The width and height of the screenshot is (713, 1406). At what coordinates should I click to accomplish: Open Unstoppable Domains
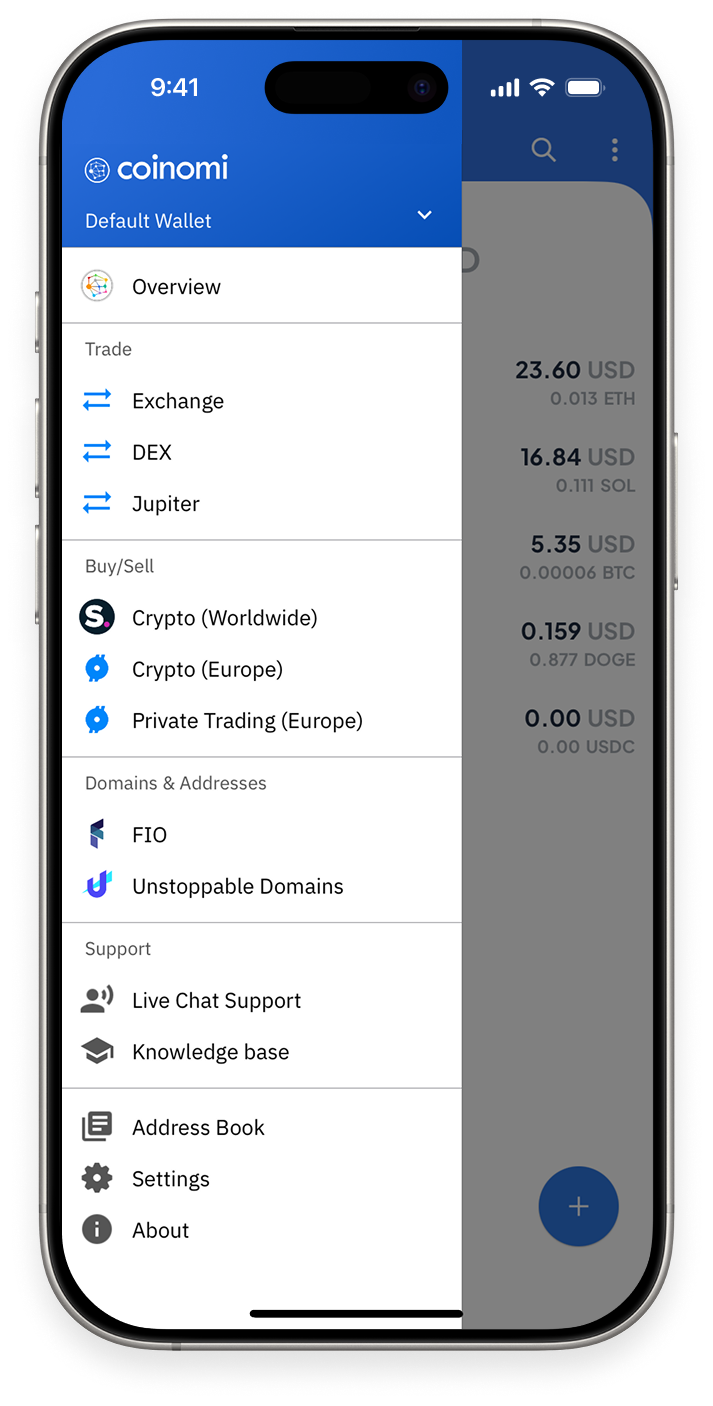click(238, 886)
